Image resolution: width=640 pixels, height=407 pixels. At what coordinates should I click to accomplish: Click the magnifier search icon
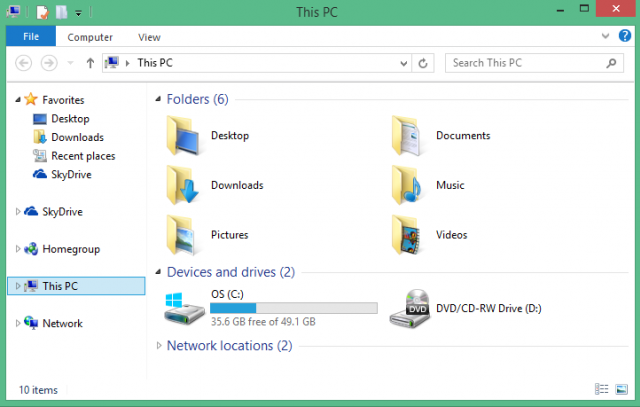point(611,63)
